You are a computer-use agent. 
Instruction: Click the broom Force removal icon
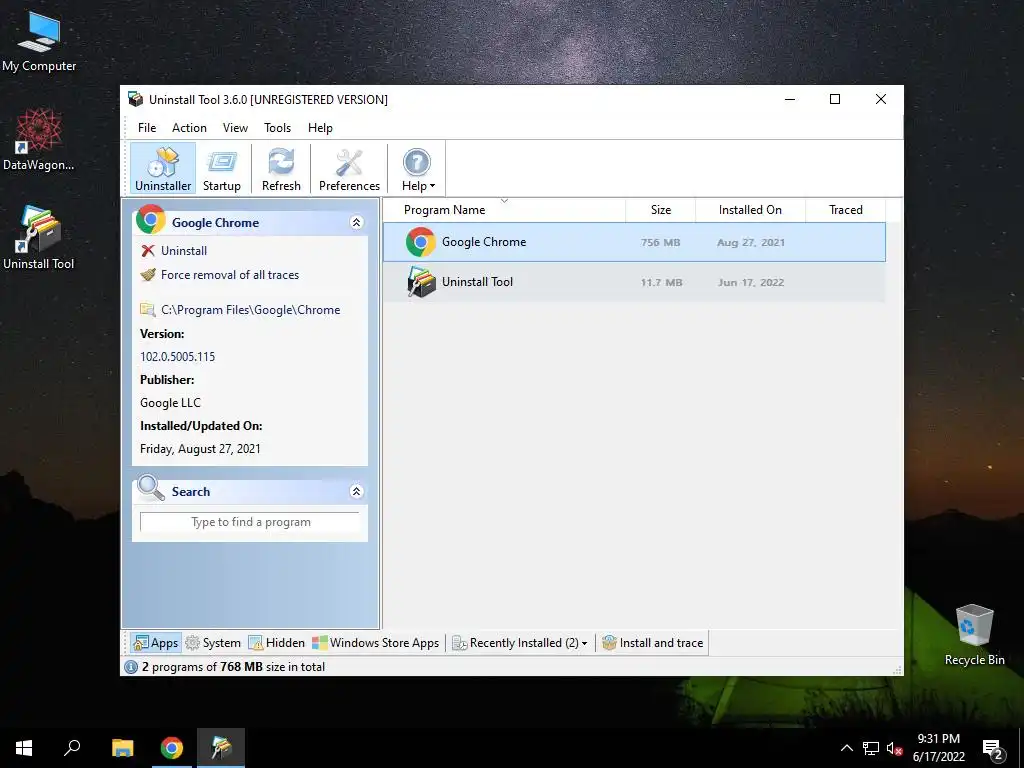(x=148, y=275)
